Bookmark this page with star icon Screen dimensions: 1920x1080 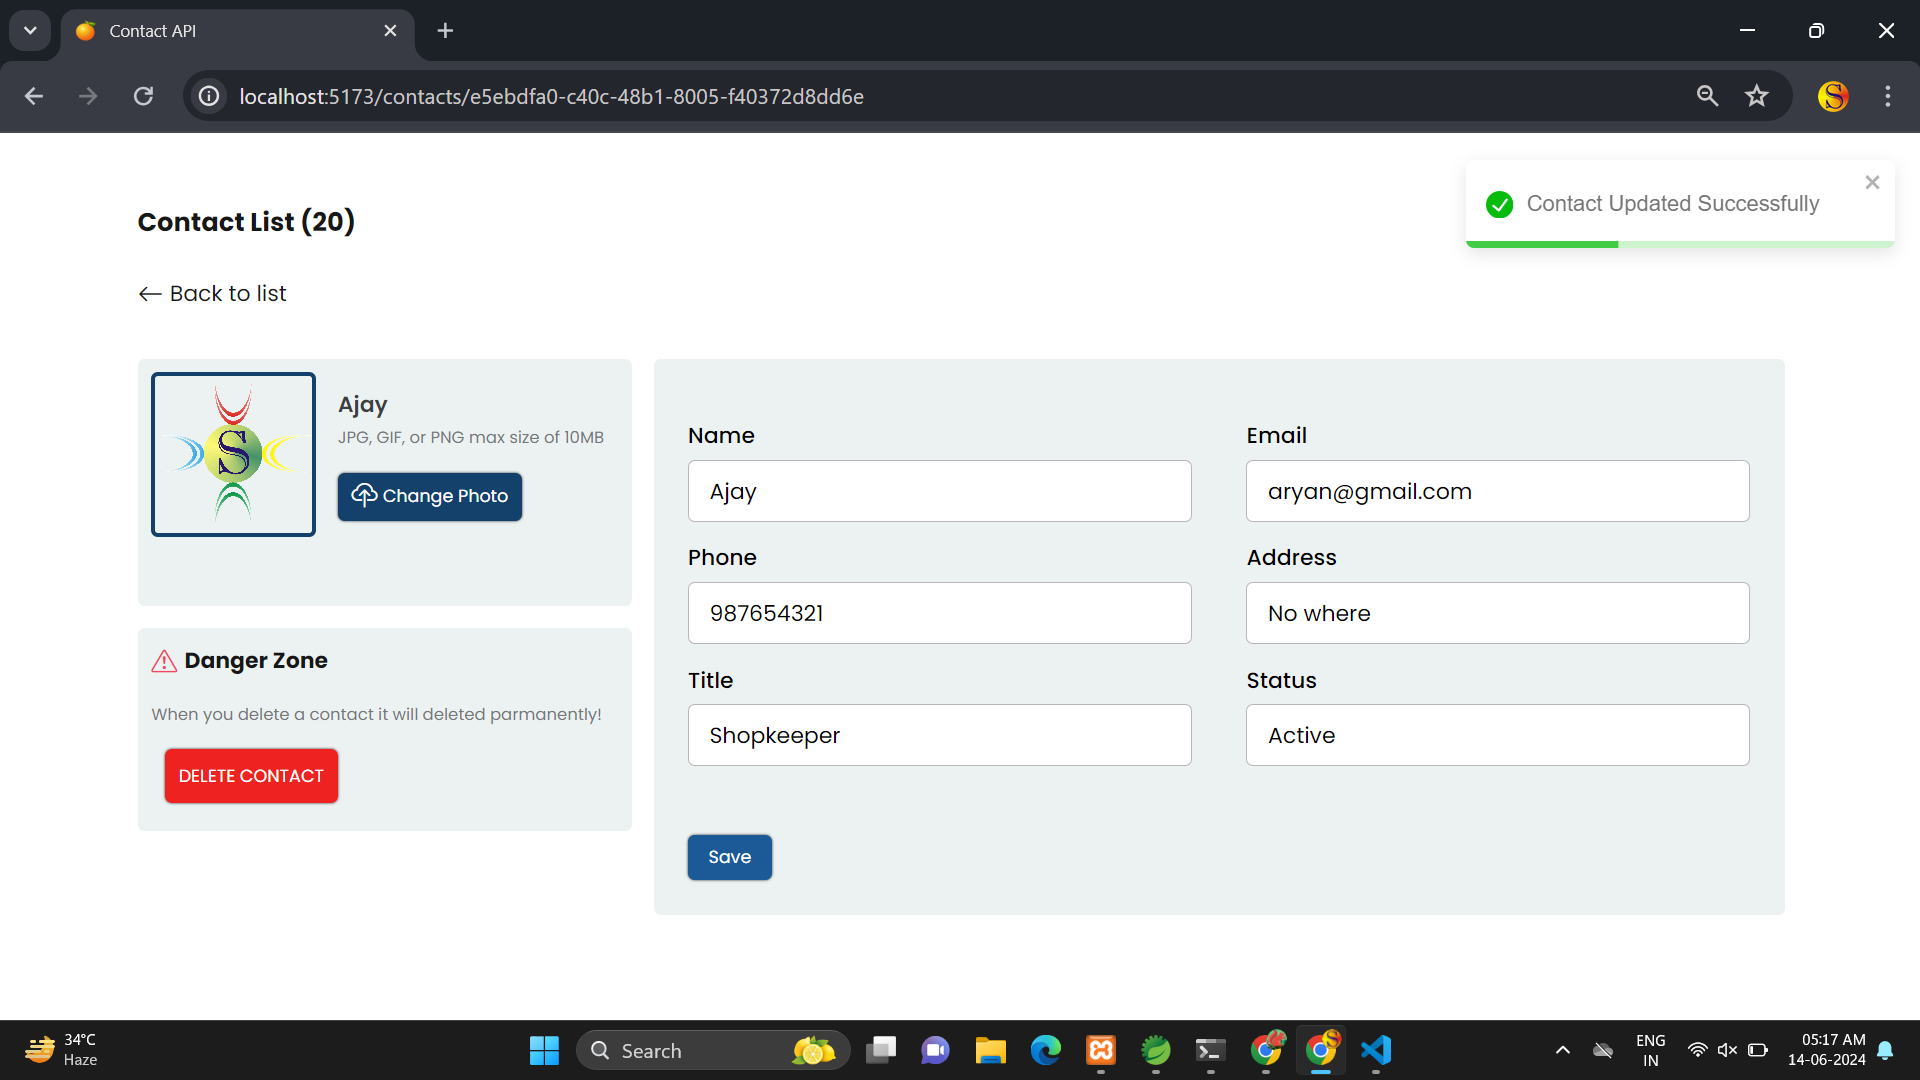click(x=1757, y=96)
